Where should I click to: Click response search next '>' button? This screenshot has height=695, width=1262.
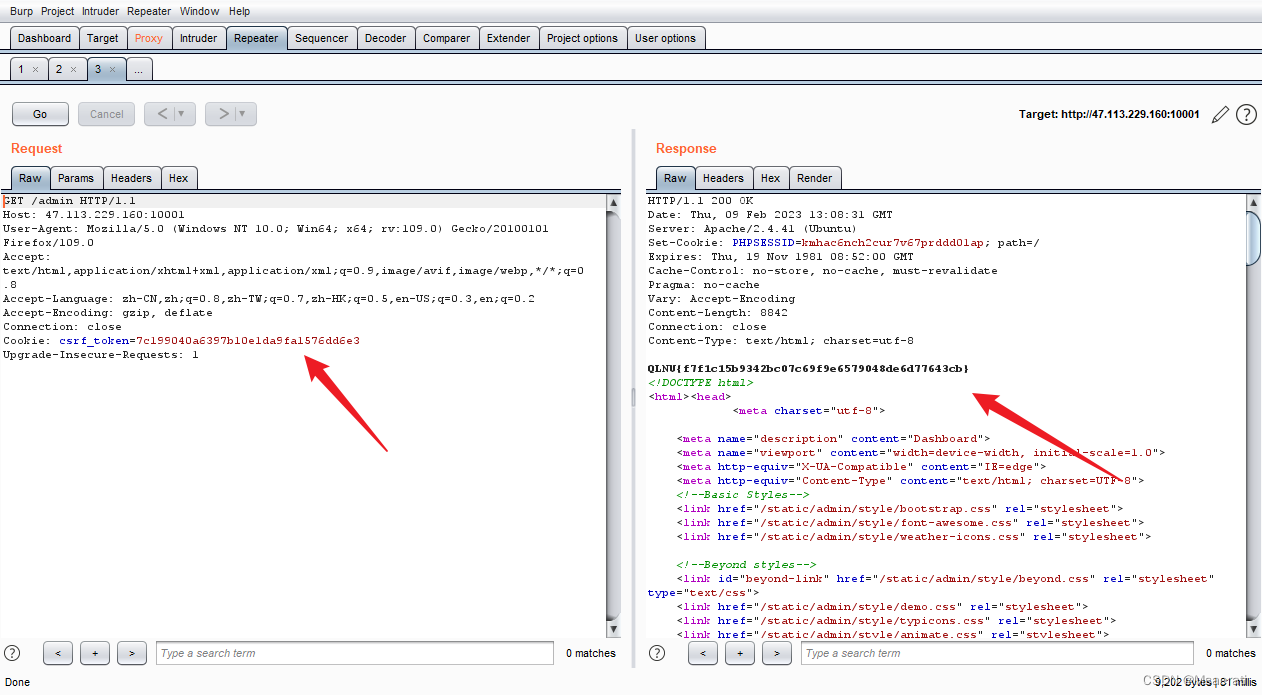pyautogui.click(x=777, y=653)
